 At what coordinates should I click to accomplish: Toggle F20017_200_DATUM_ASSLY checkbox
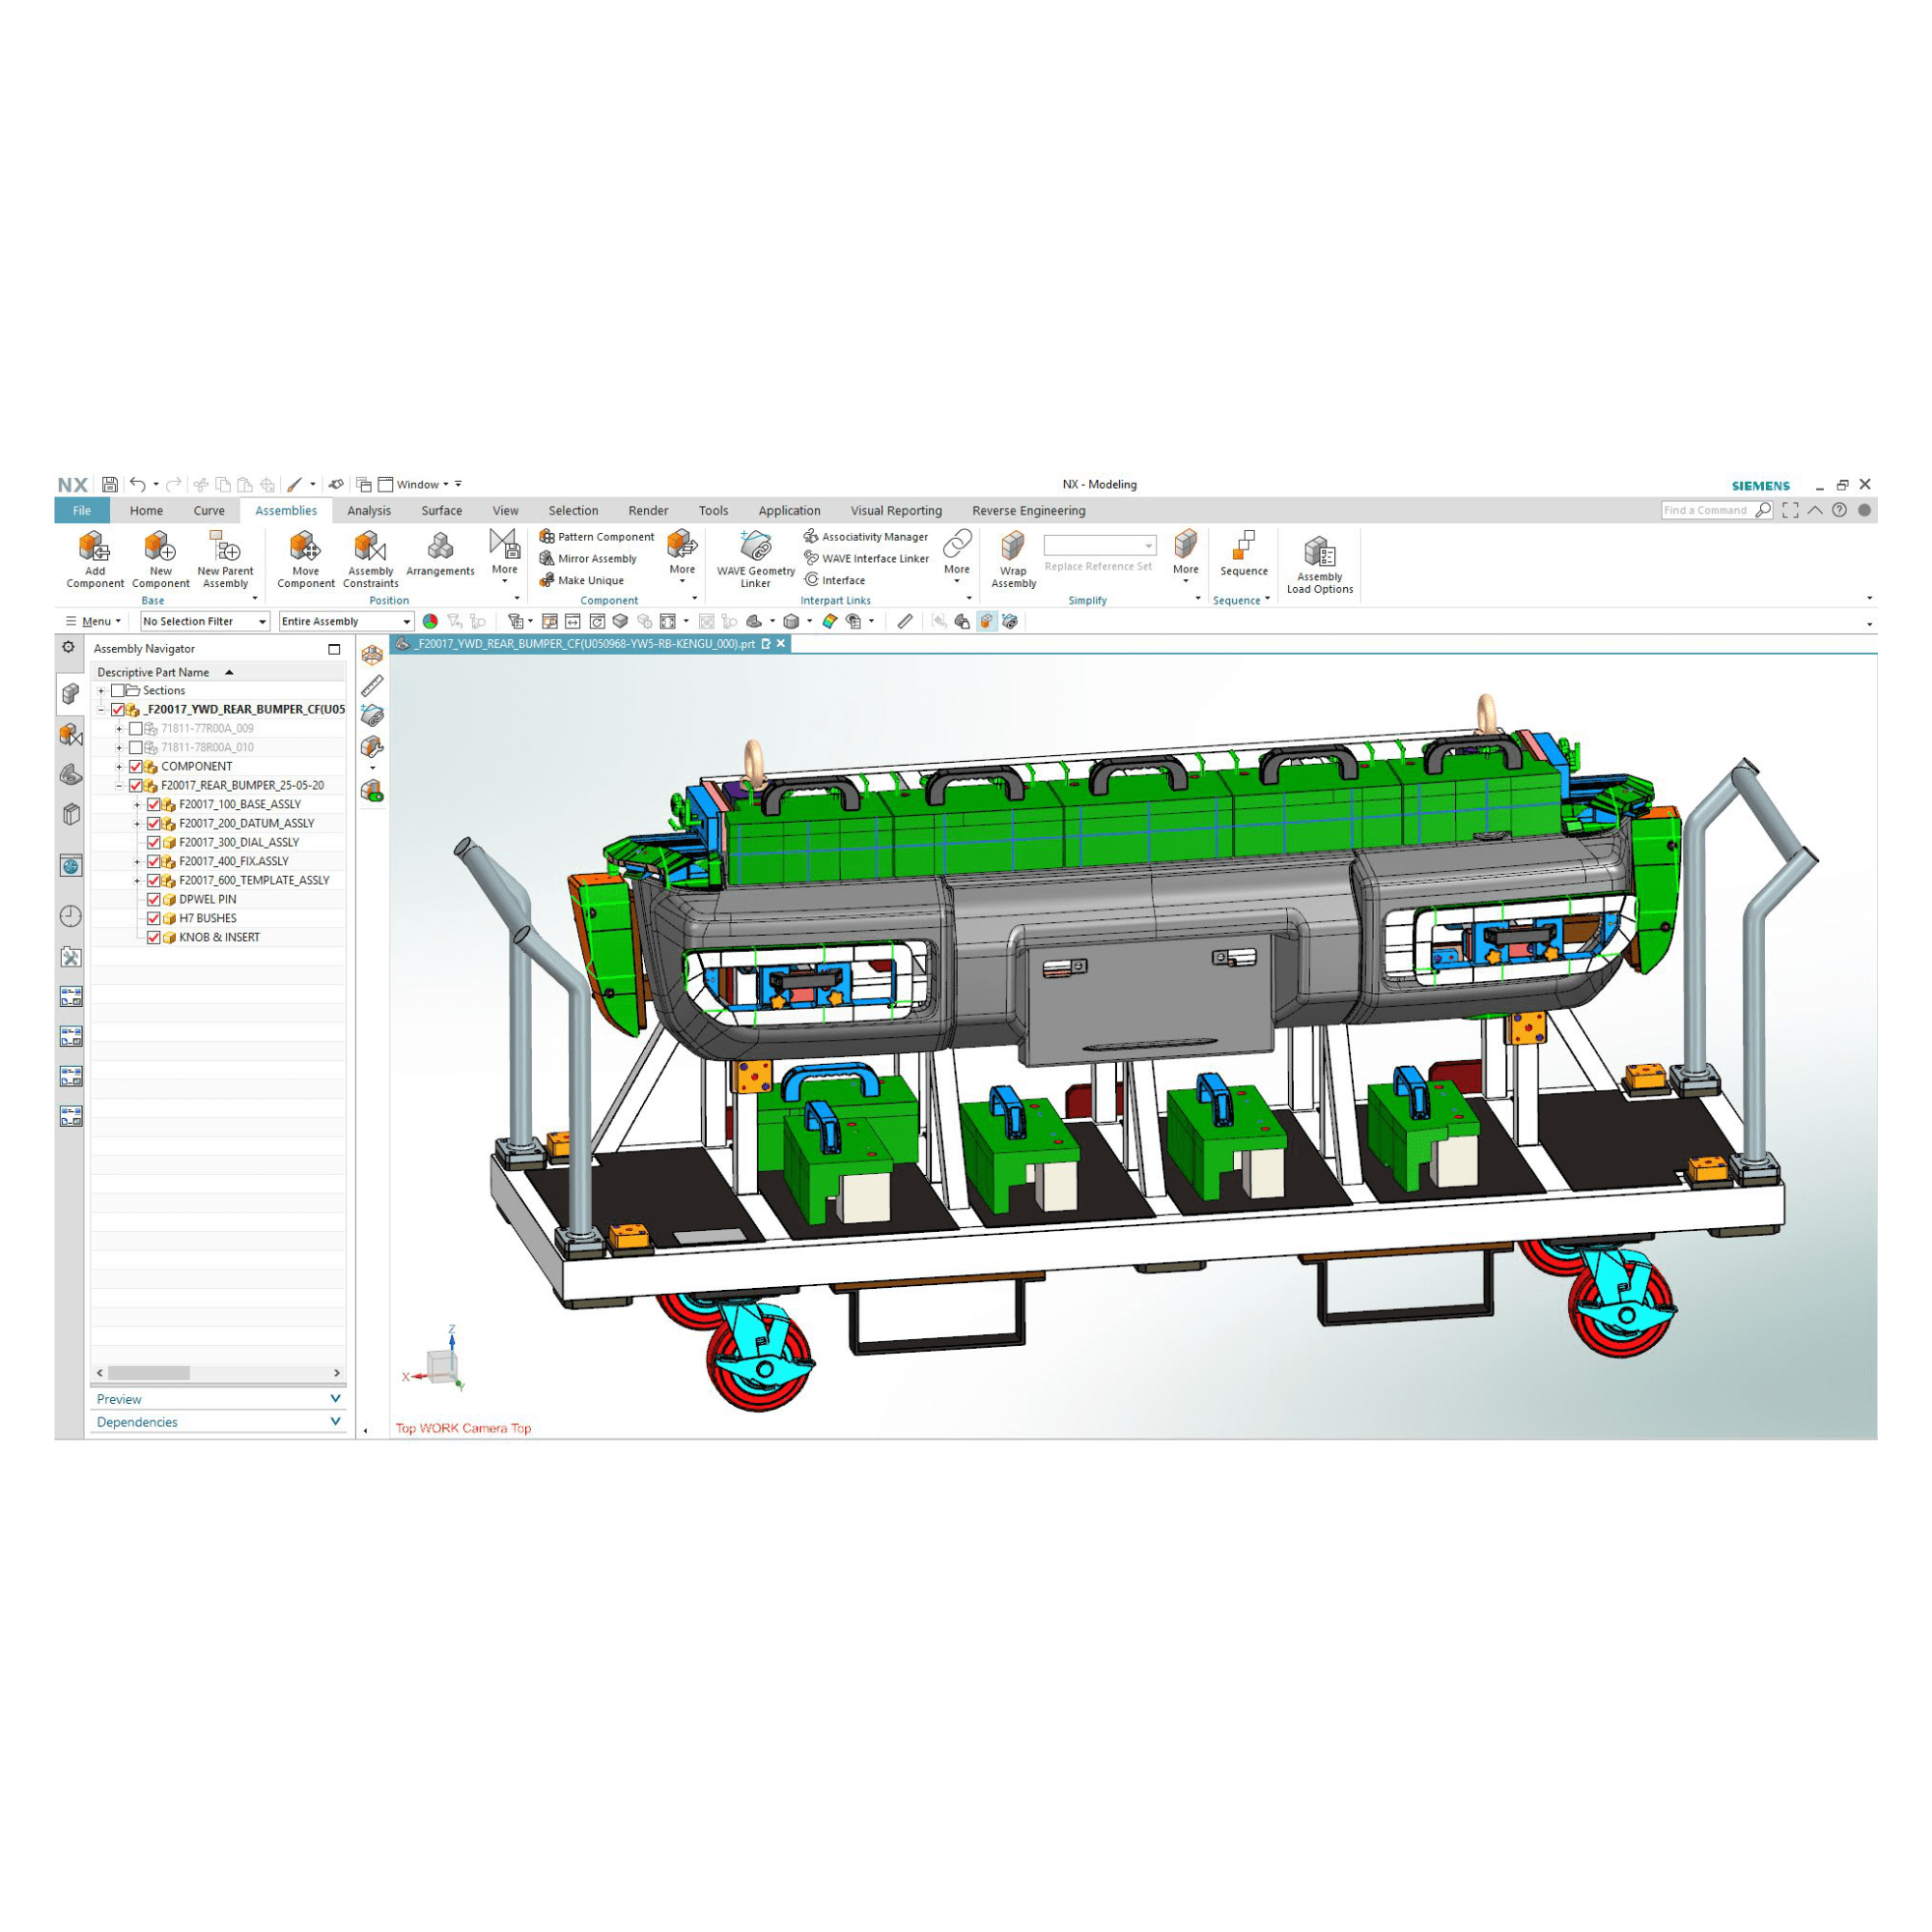click(154, 823)
